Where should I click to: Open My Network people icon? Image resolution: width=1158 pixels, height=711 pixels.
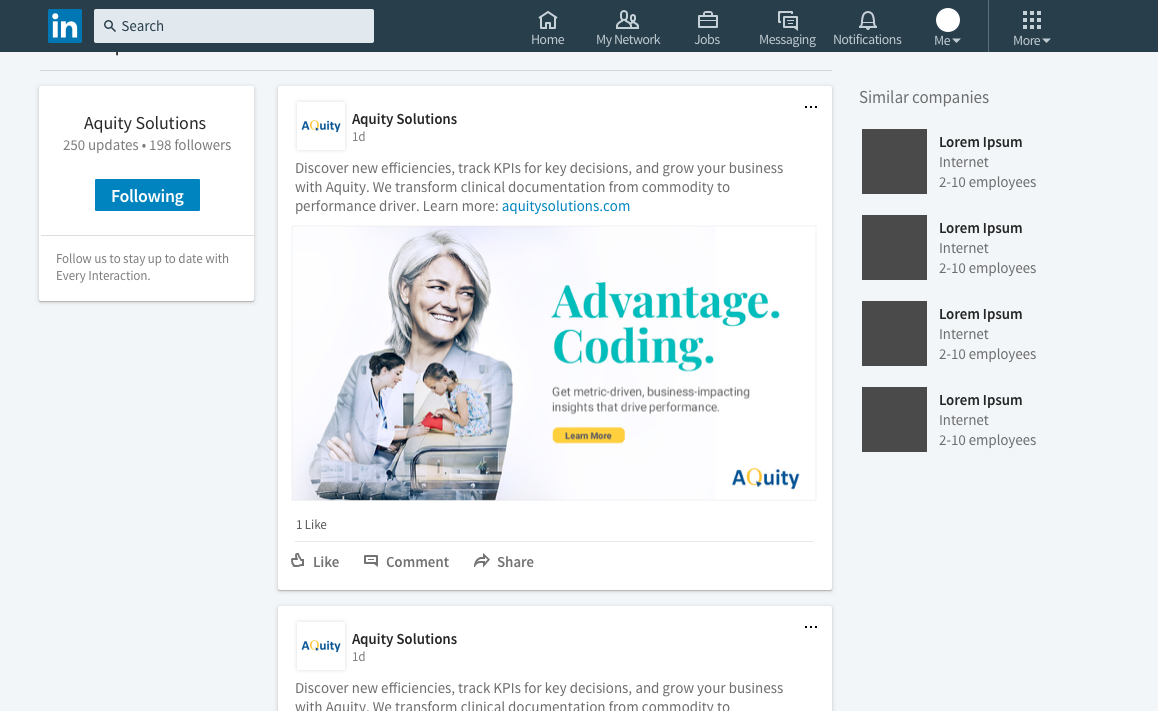pos(628,19)
